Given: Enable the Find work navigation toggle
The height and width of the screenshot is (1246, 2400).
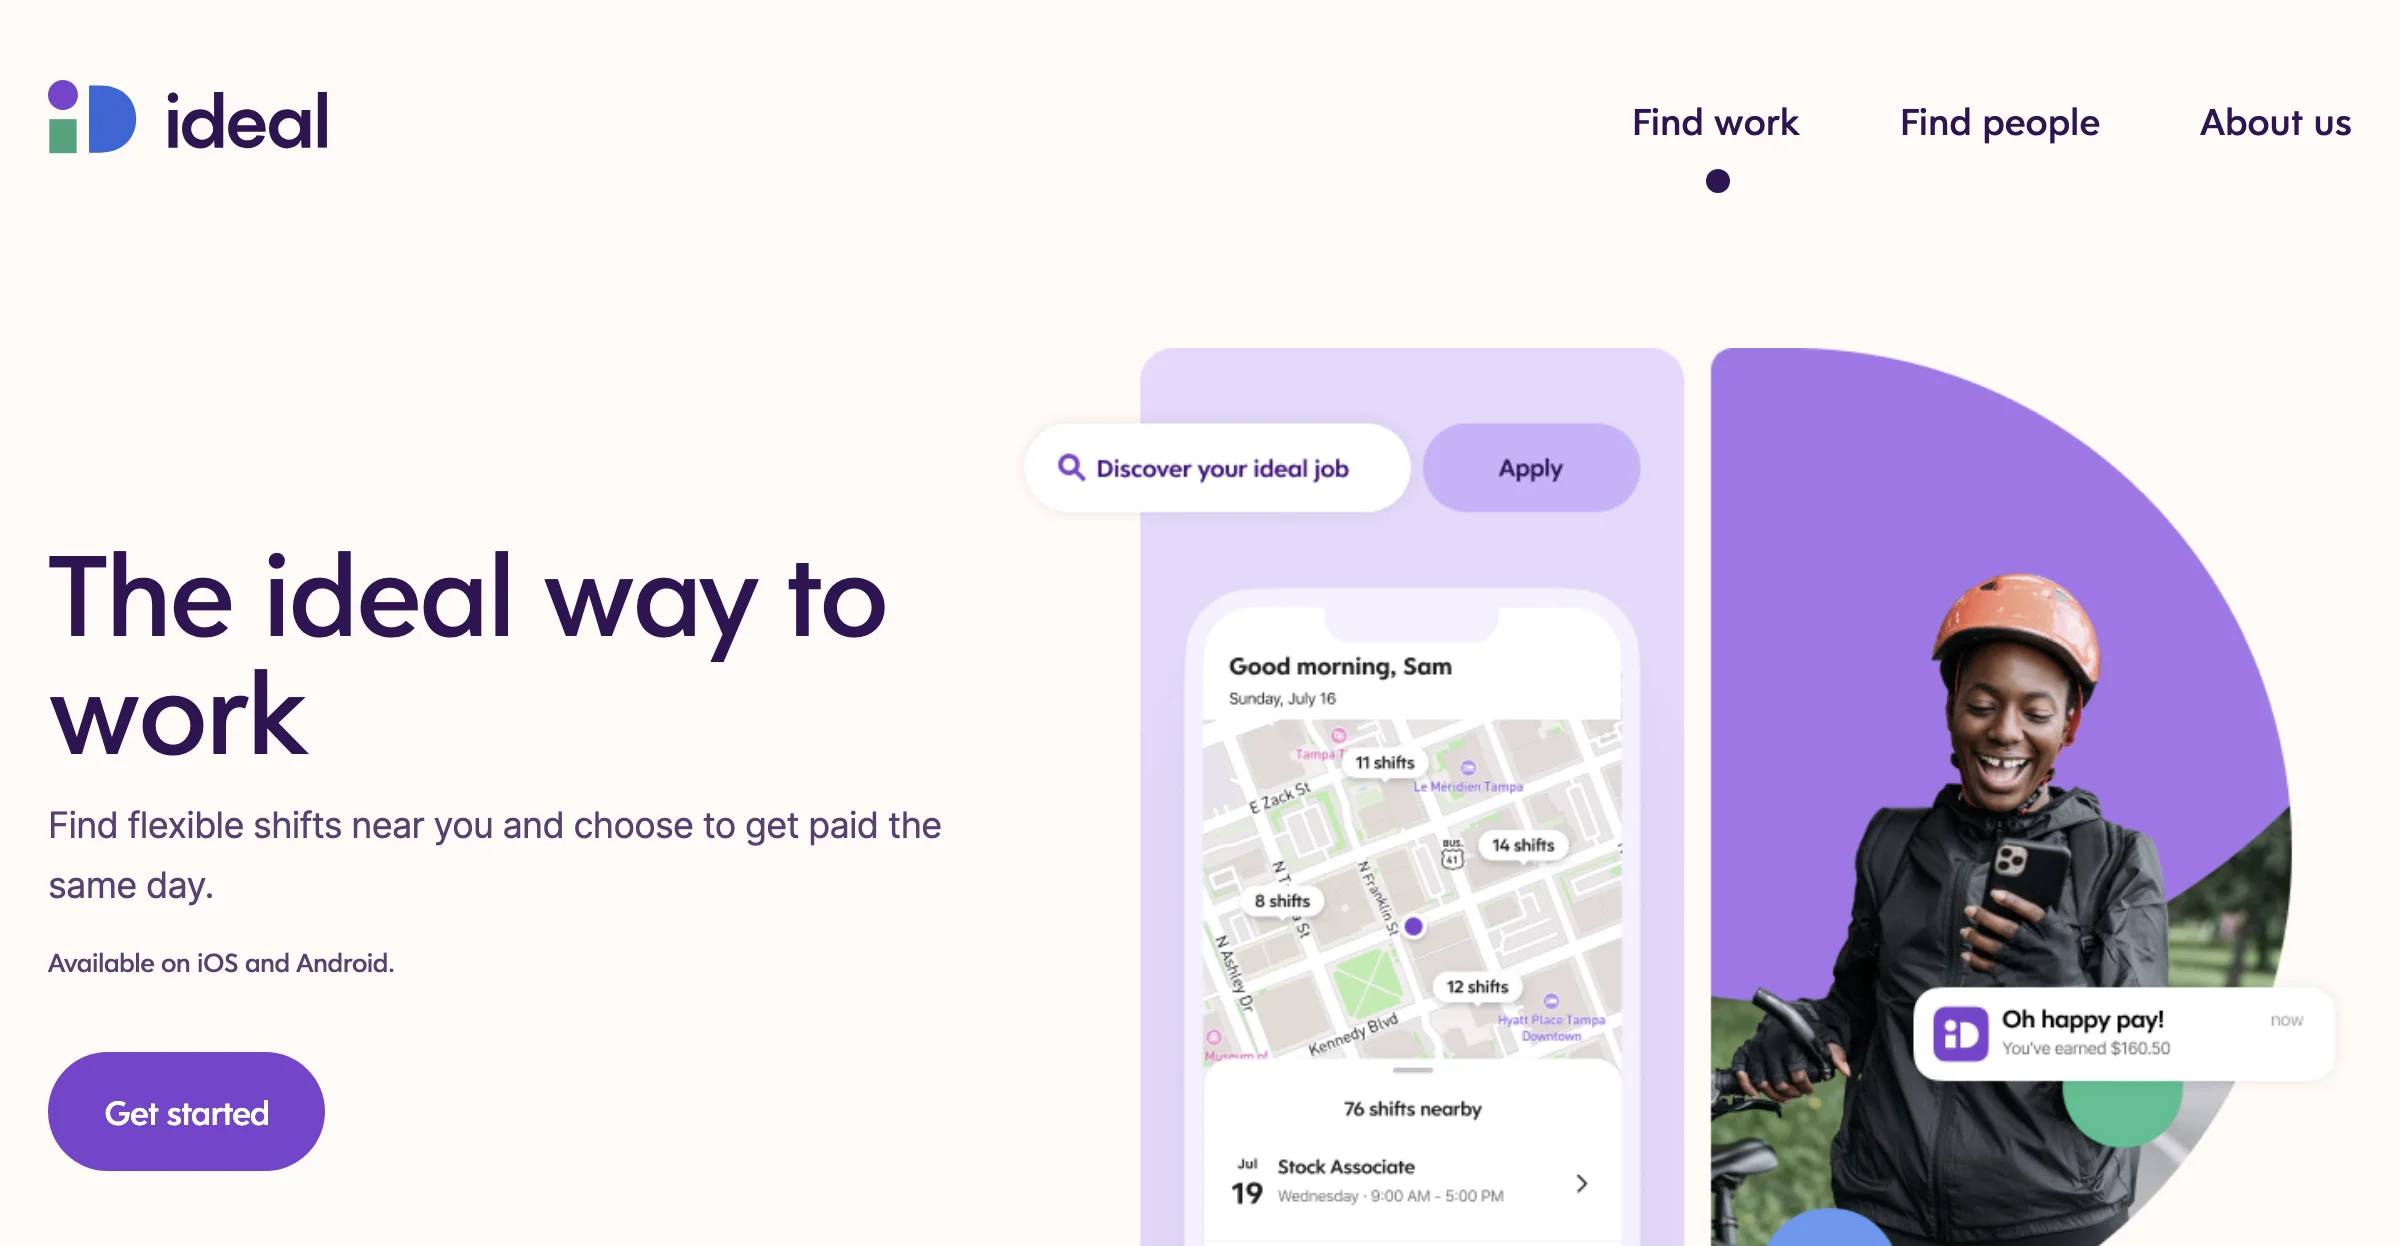Looking at the screenshot, I should pos(1714,119).
